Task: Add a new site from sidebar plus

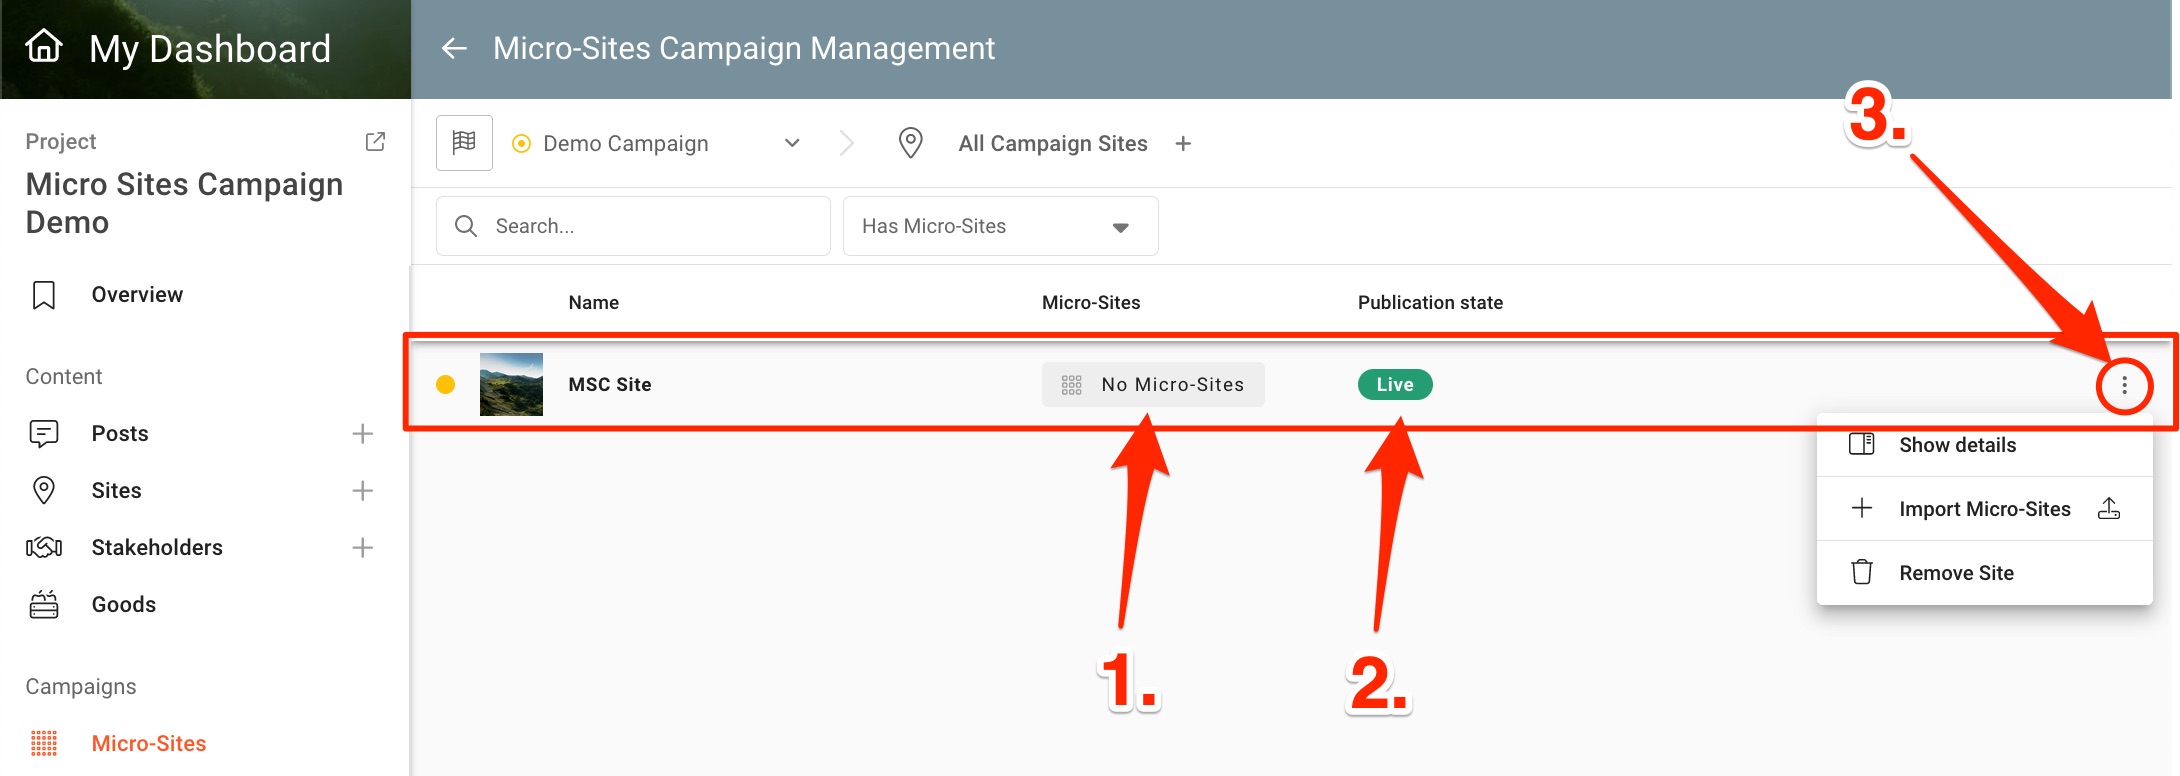Action: pos(362,491)
